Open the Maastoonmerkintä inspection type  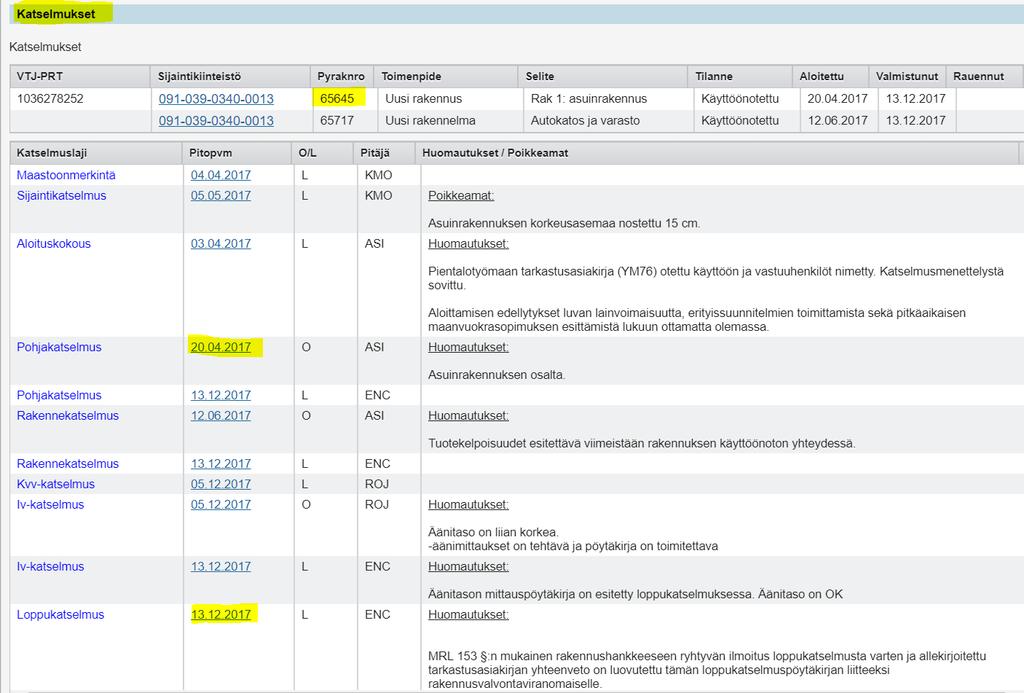point(66,175)
